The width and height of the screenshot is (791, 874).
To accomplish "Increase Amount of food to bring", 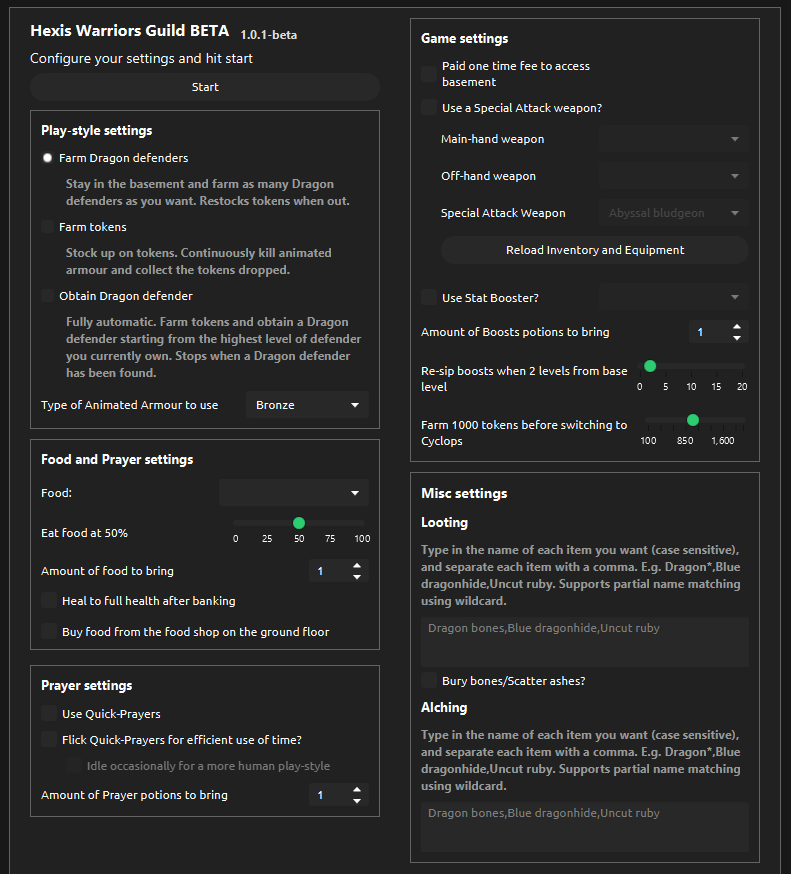I will [x=357, y=566].
